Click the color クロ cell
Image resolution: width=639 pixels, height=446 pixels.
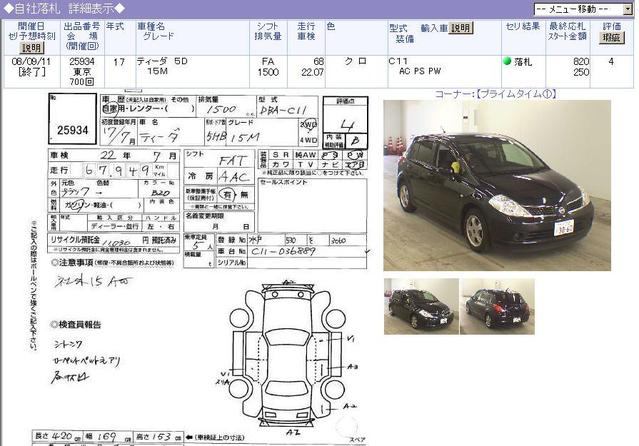[356, 61]
